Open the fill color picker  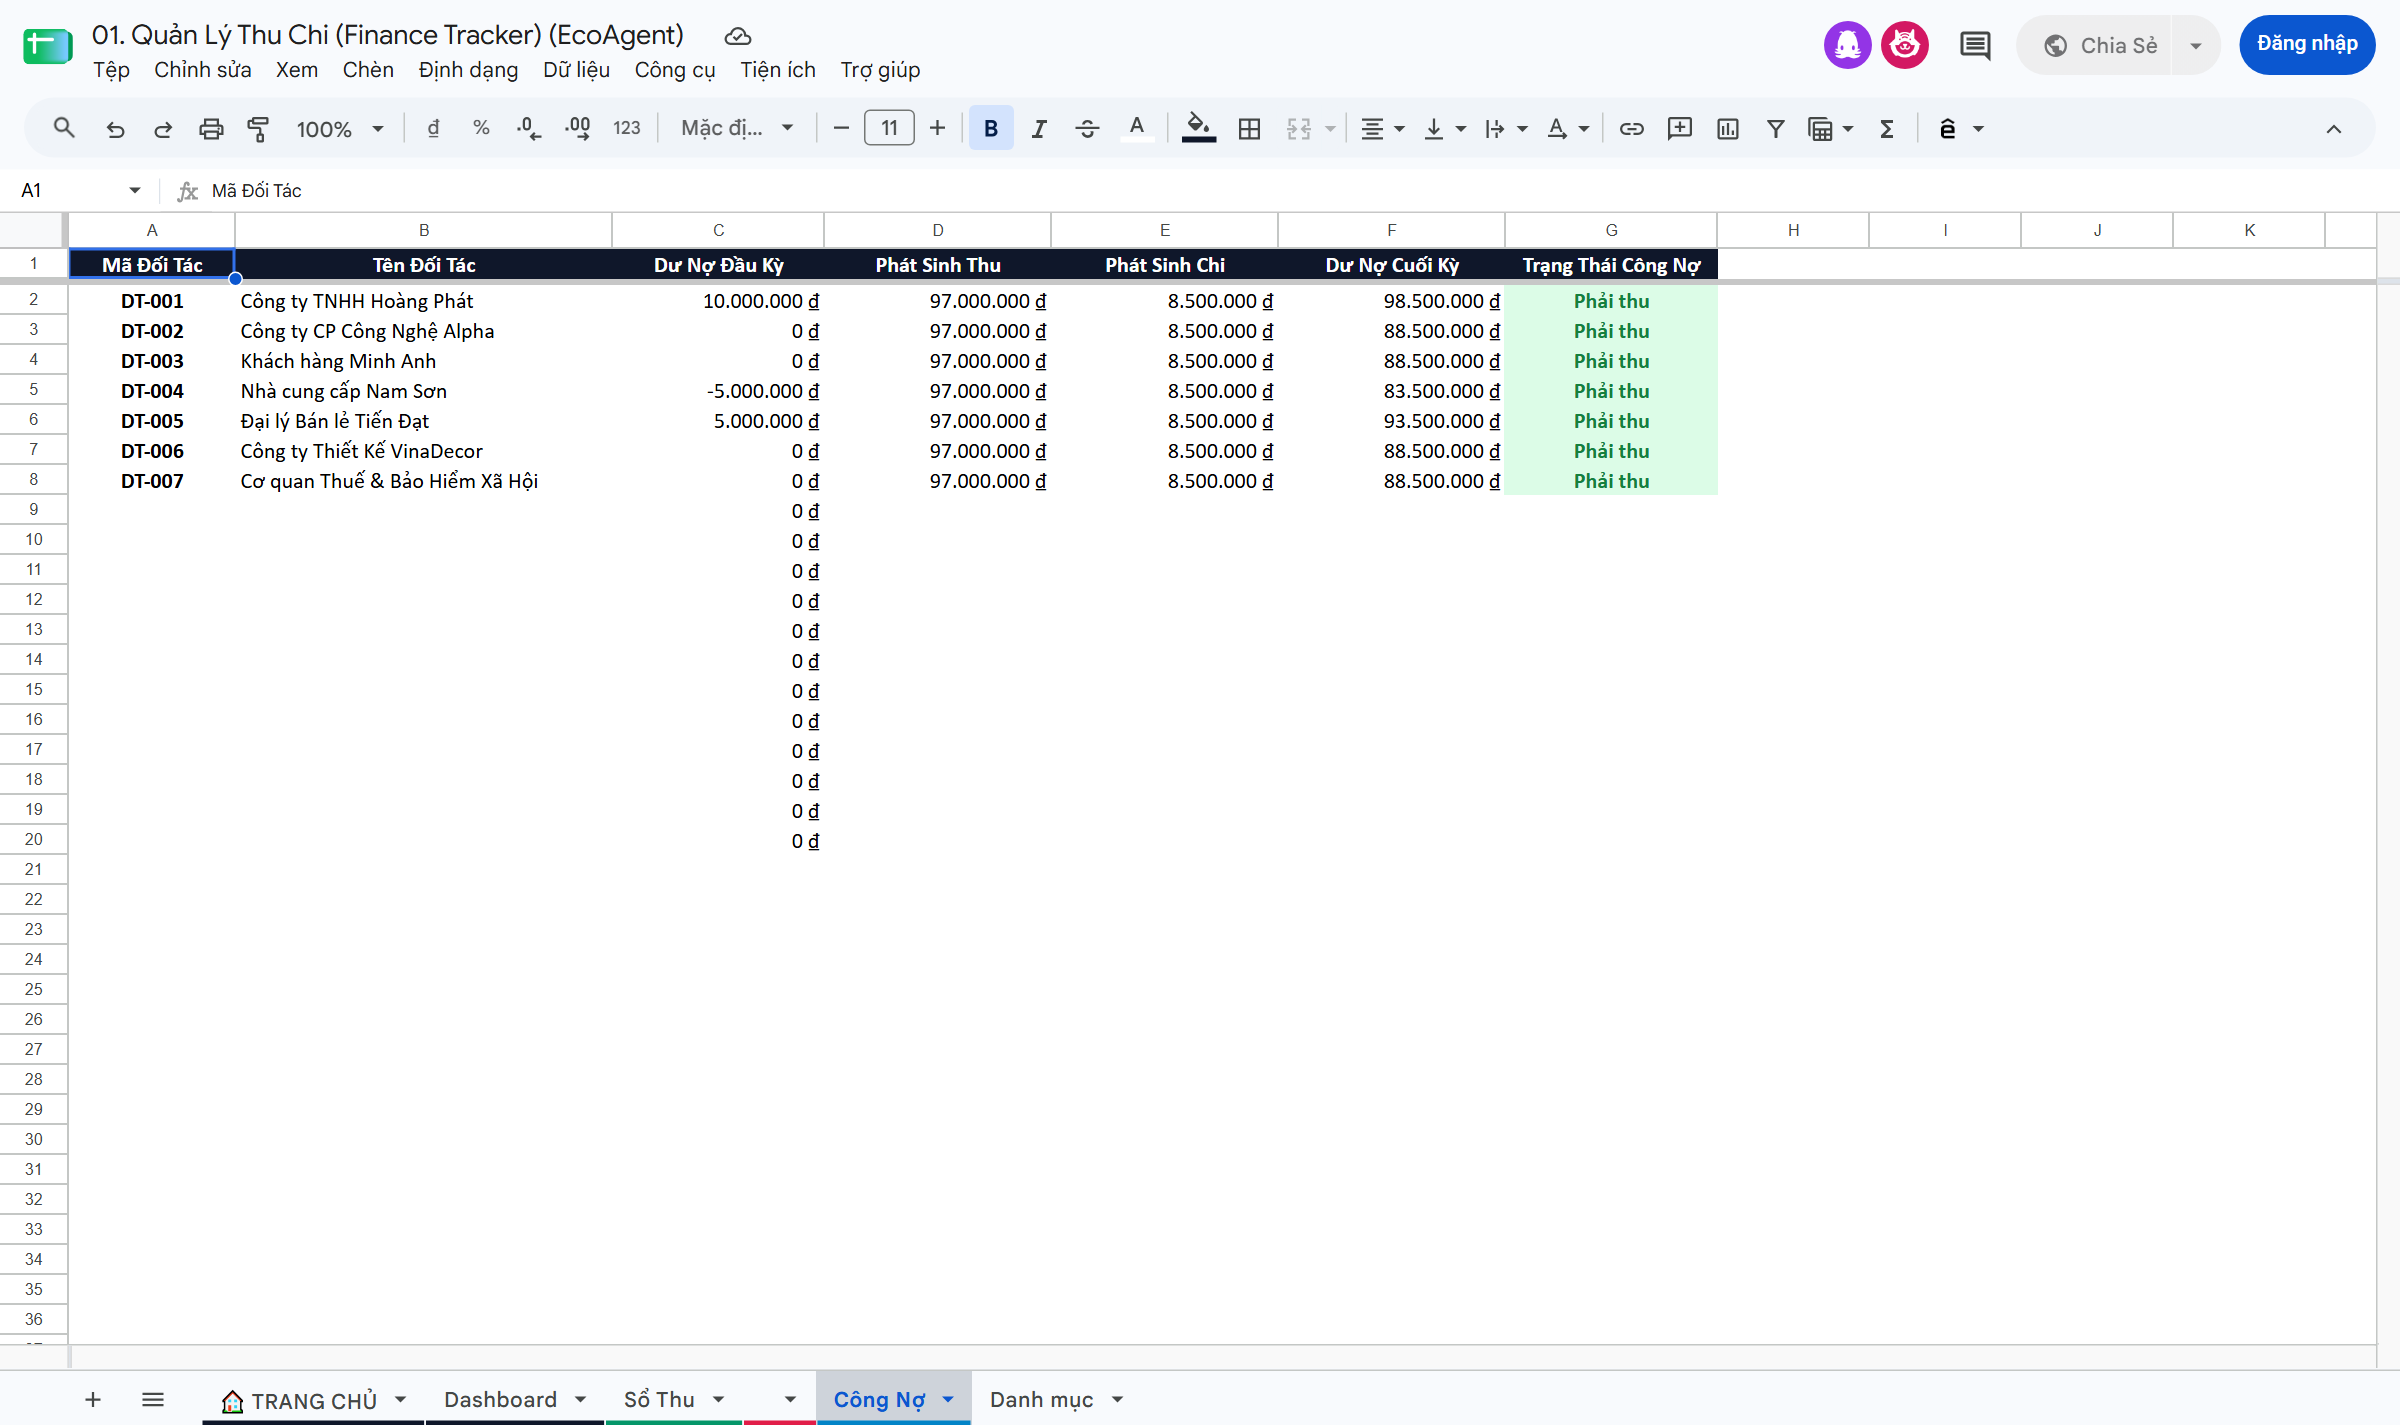coord(1198,128)
